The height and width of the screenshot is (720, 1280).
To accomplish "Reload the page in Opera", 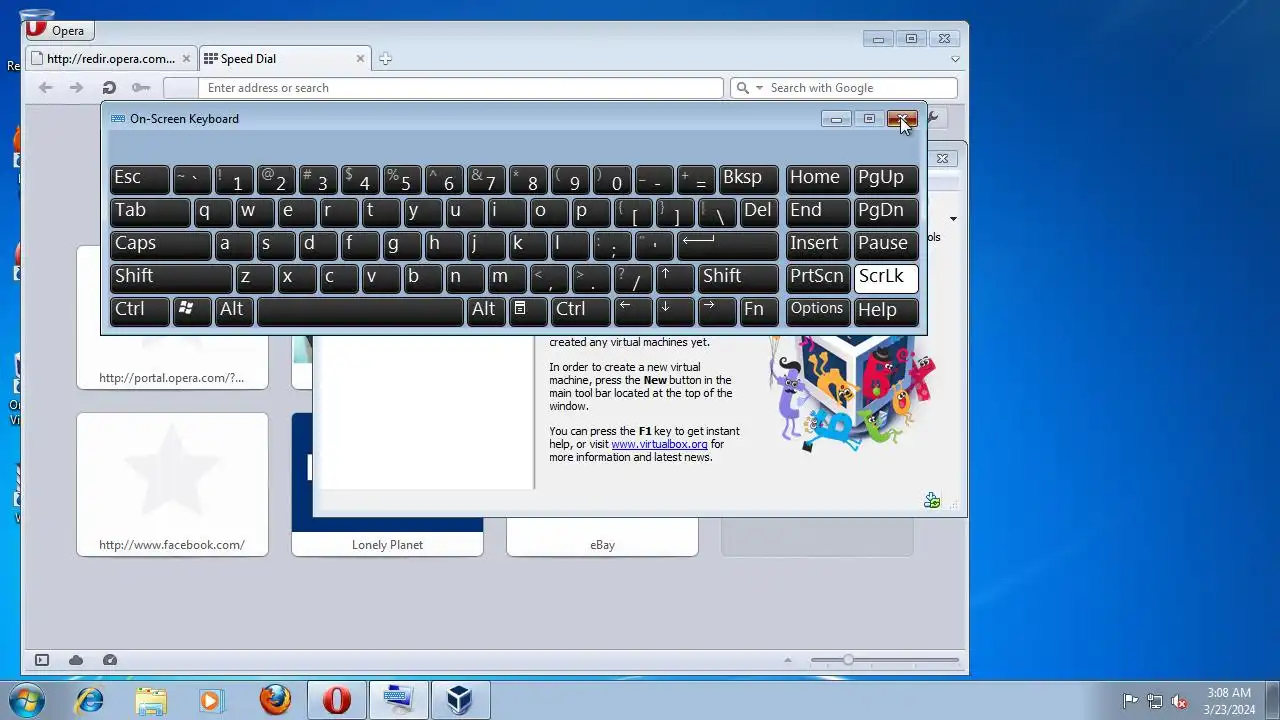I will click(109, 88).
